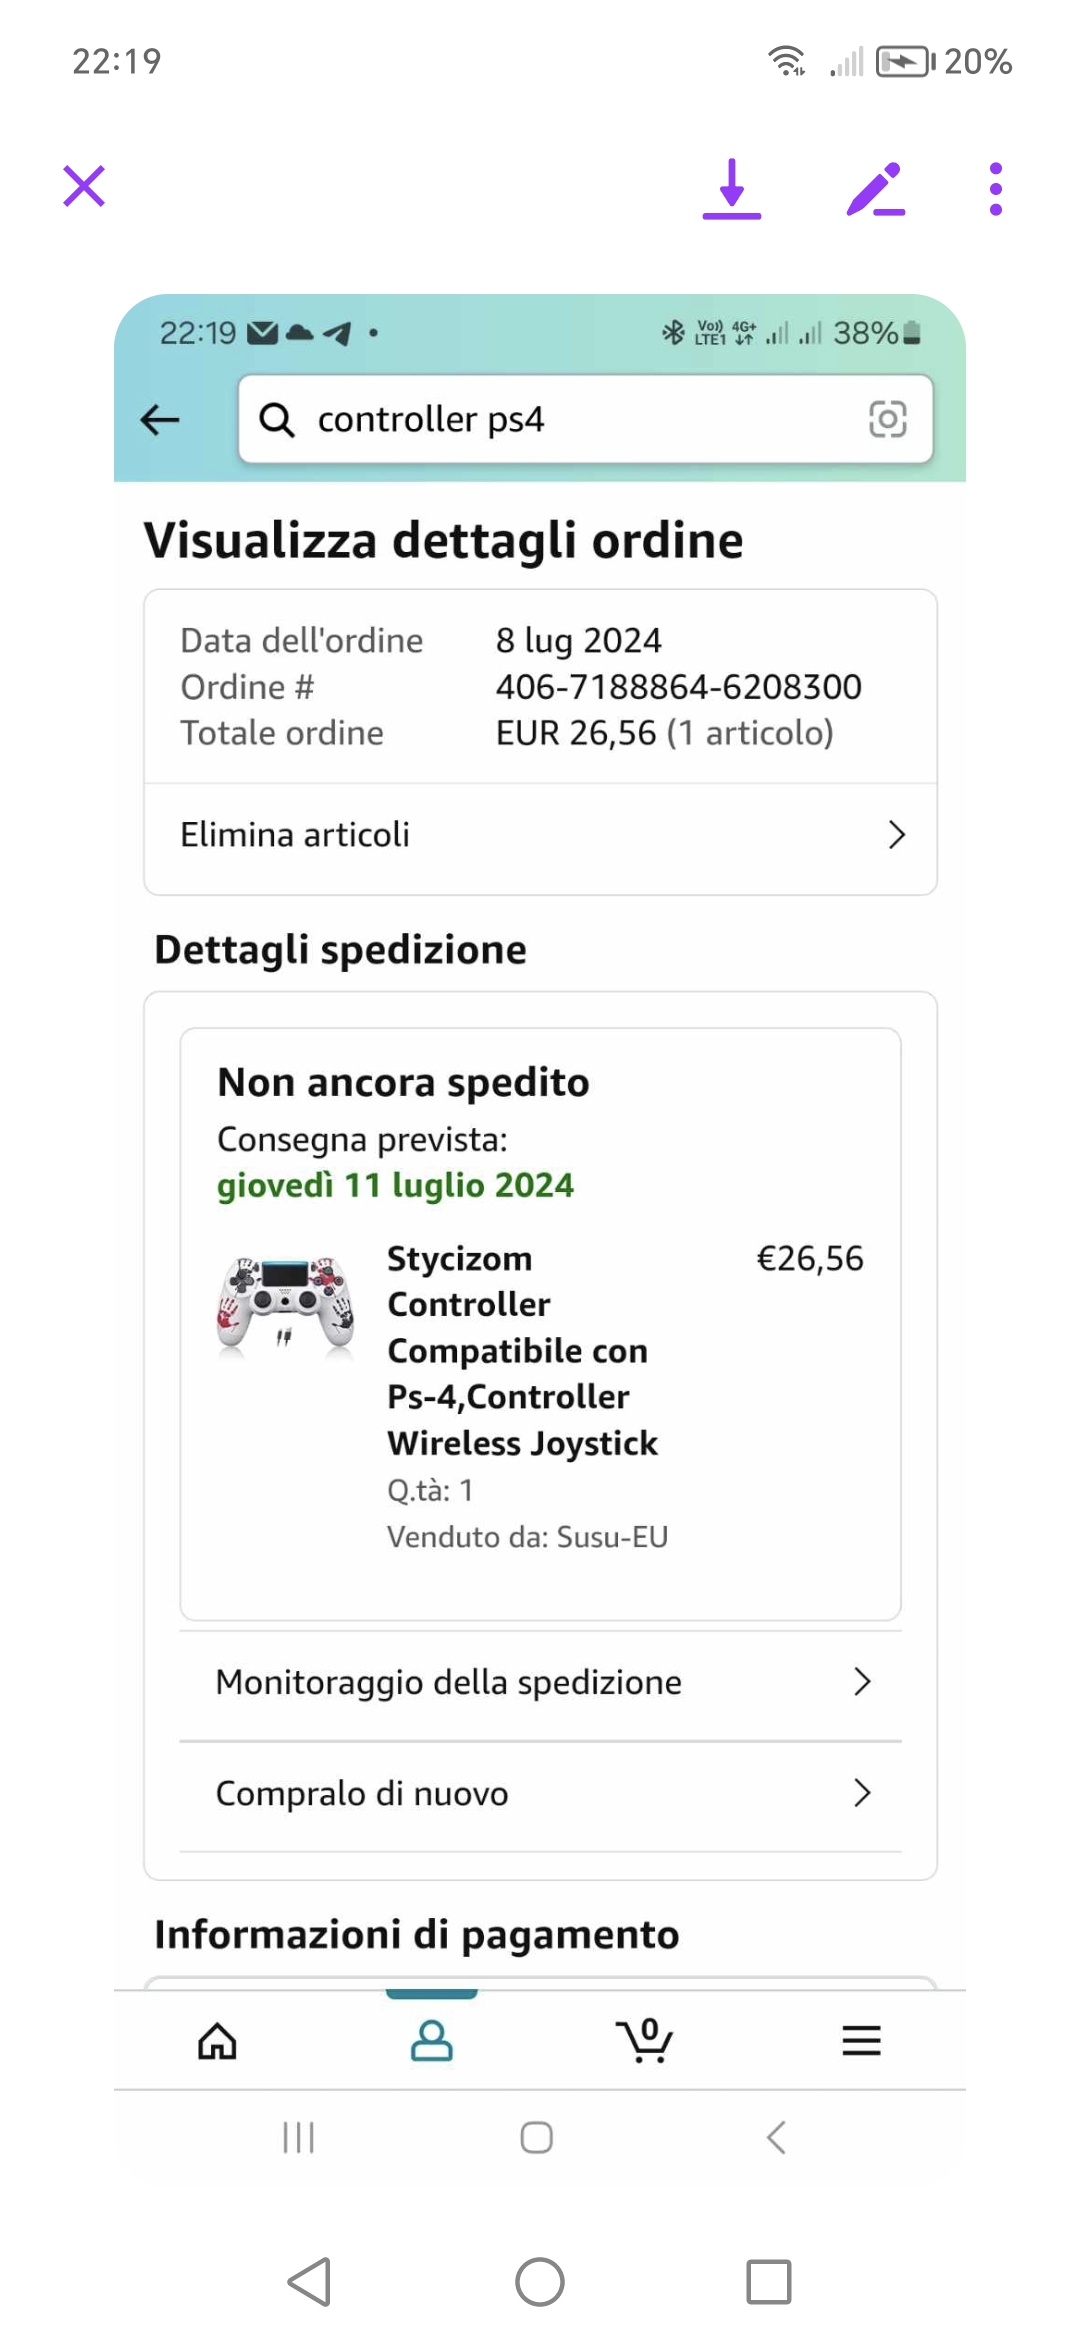Expand the 'Elimina articoli' chevron

896,835
